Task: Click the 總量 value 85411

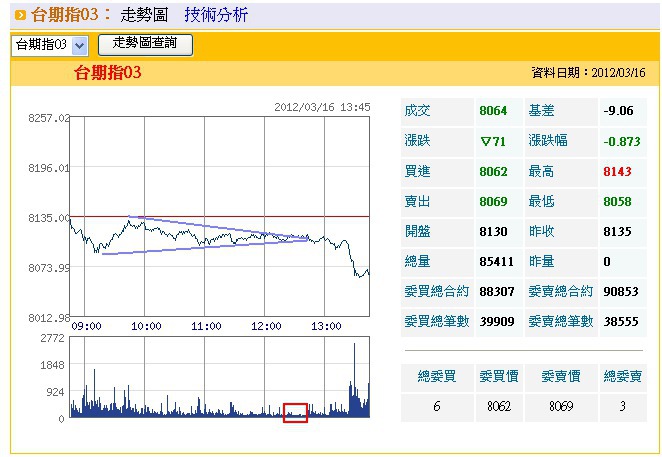Action: pos(496,261)
